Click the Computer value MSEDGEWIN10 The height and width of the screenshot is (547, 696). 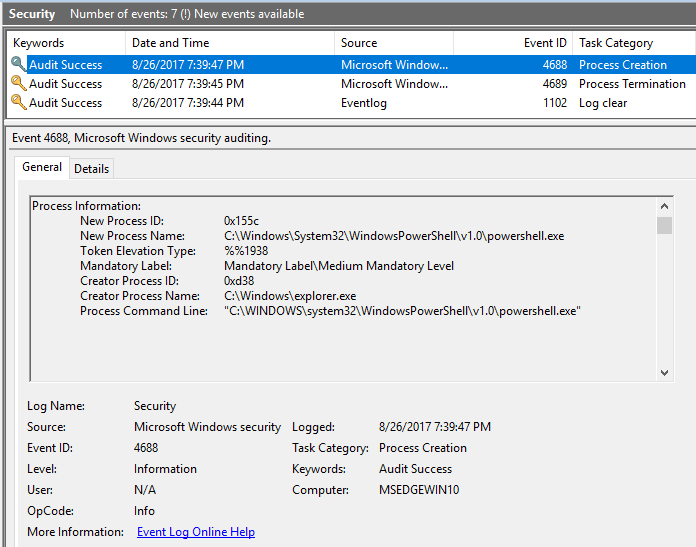(419, 490)
